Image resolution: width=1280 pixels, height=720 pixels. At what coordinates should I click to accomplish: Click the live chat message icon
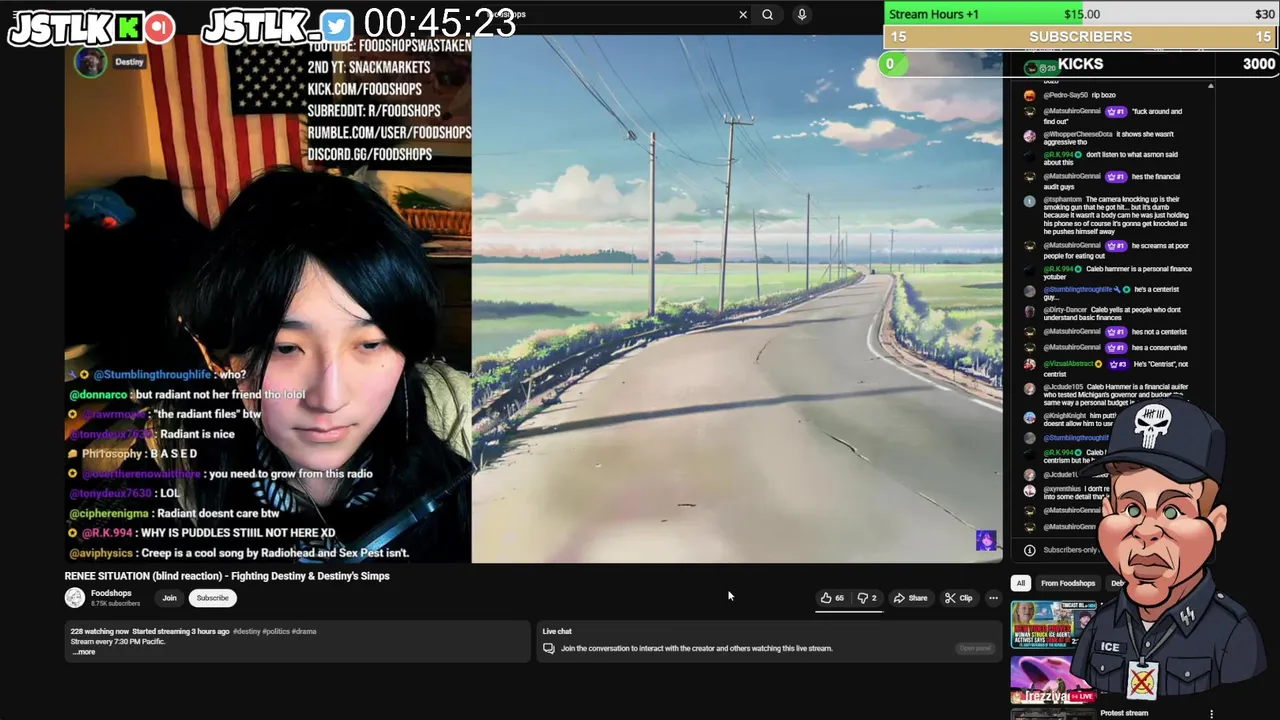click(548, 648)
